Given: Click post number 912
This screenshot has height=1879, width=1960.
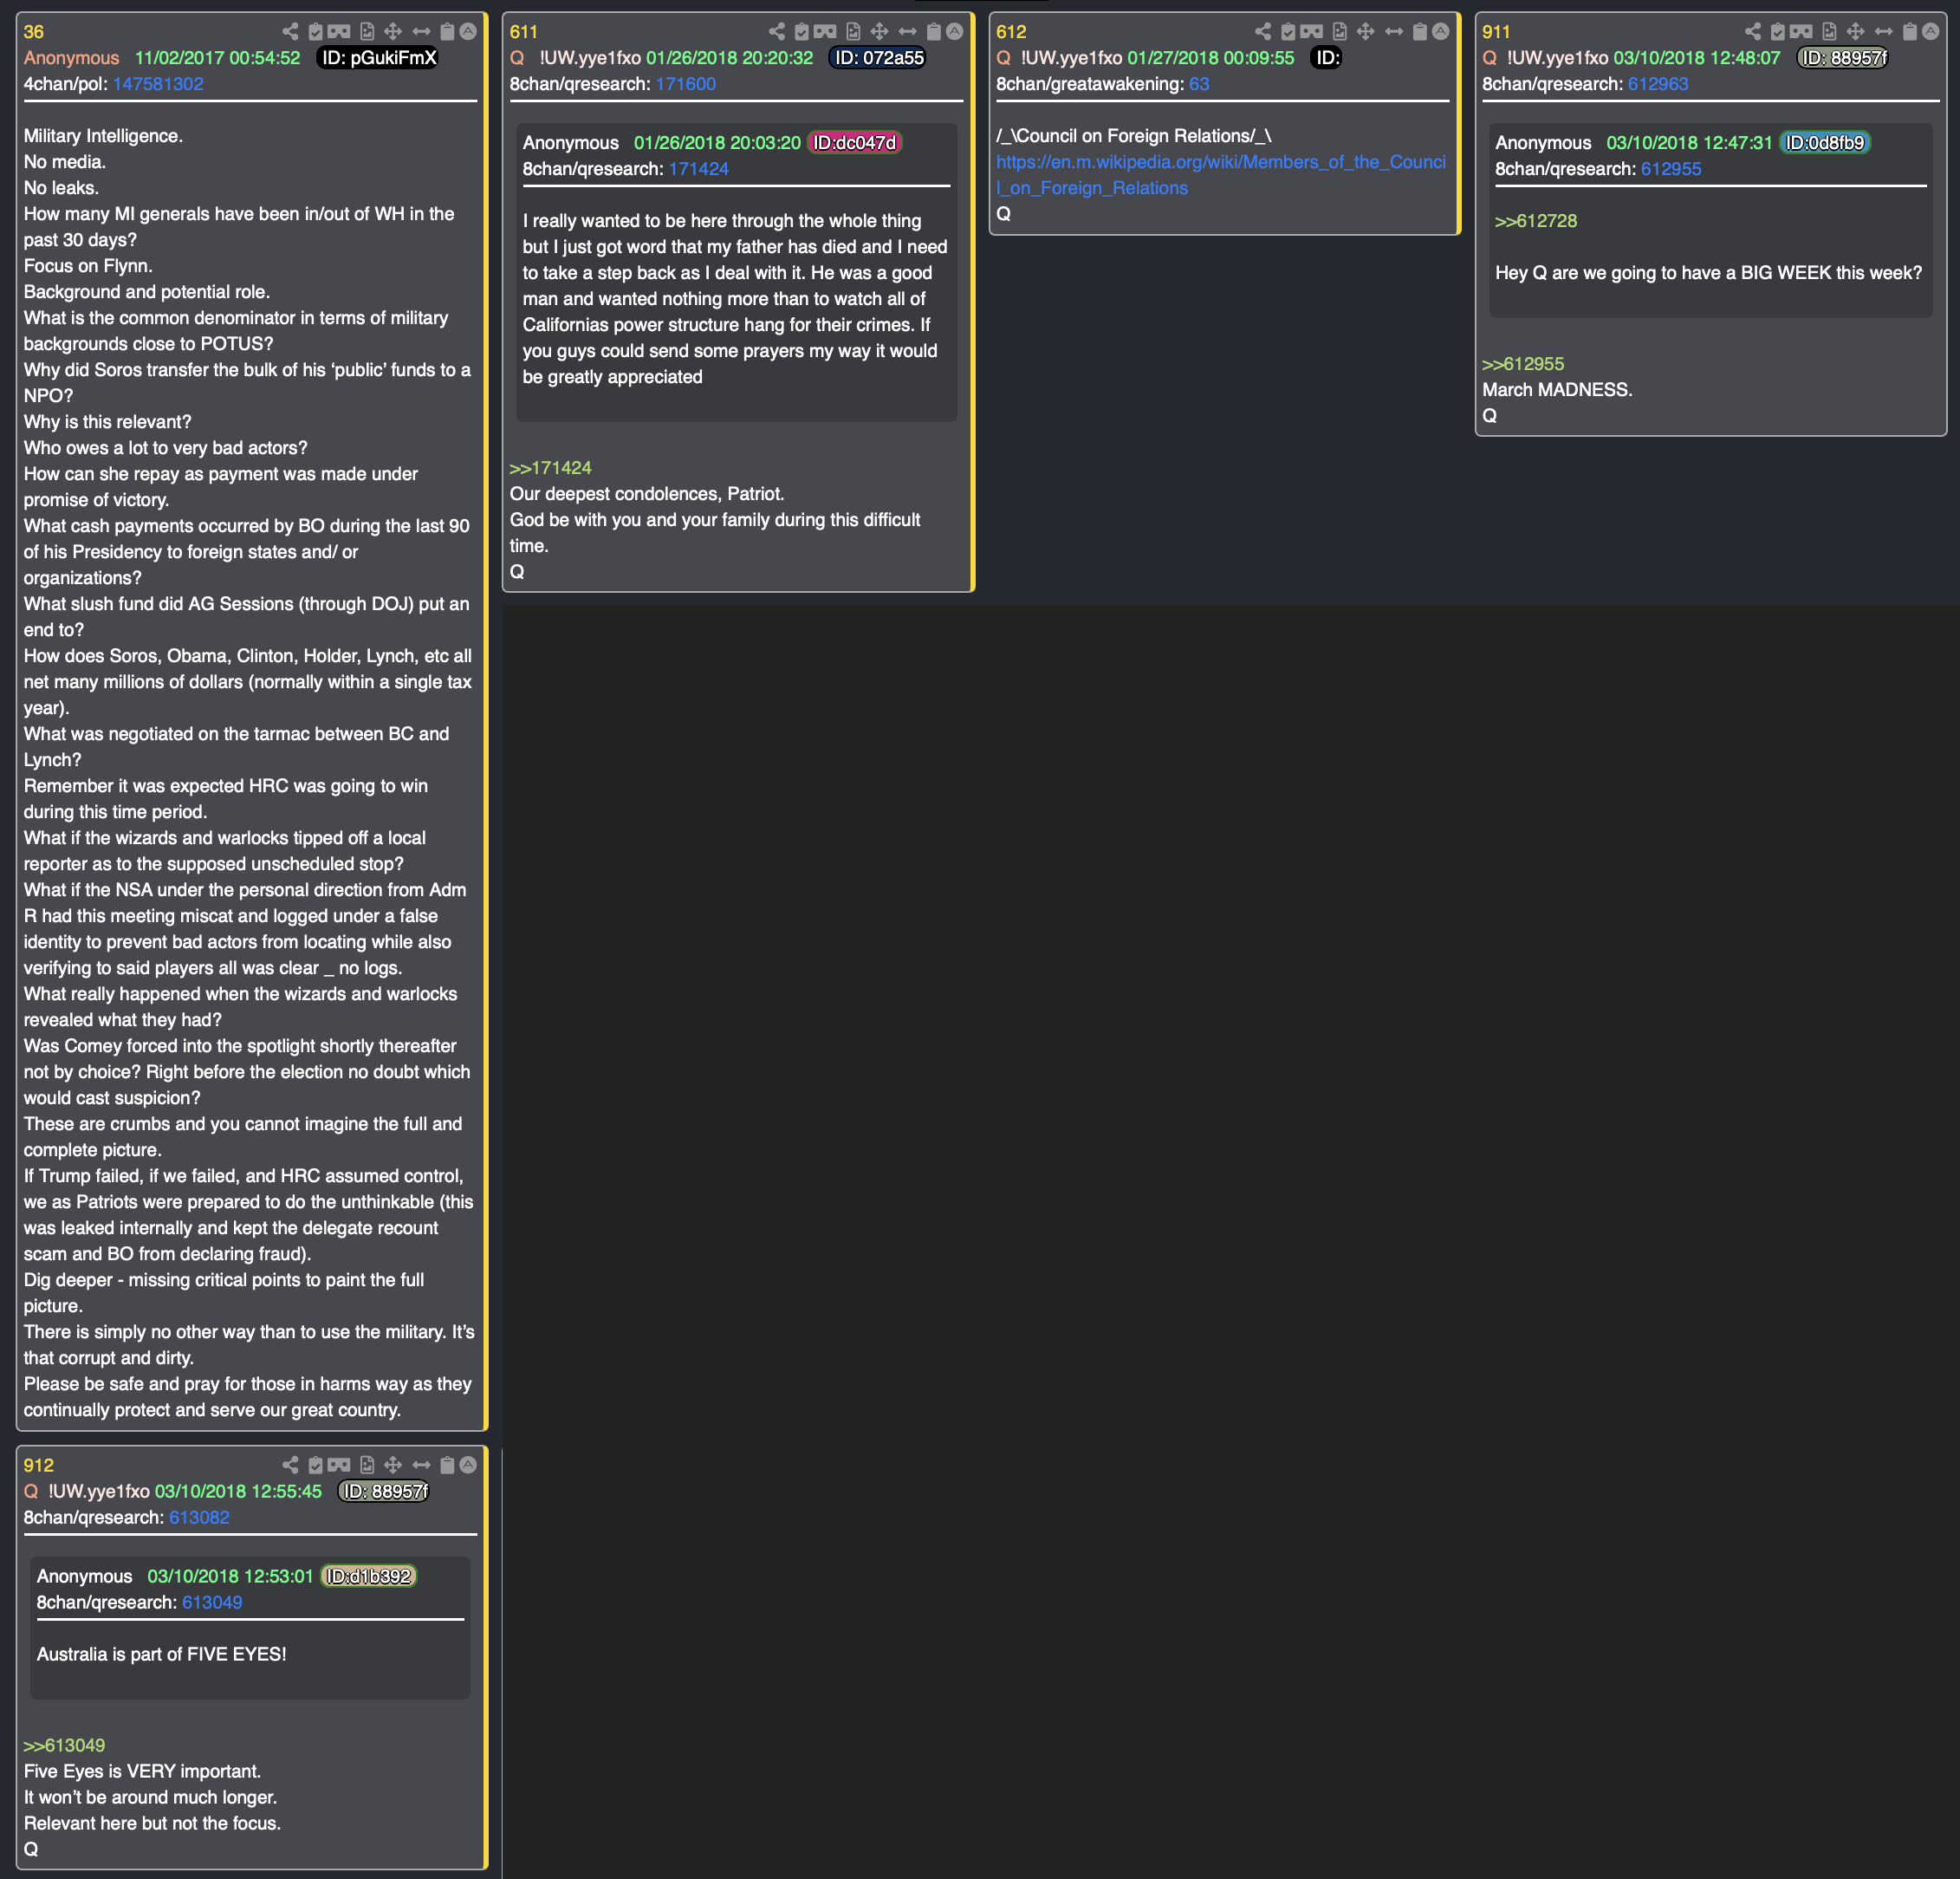Looking at the screenshot, I should coord(39,1465).
